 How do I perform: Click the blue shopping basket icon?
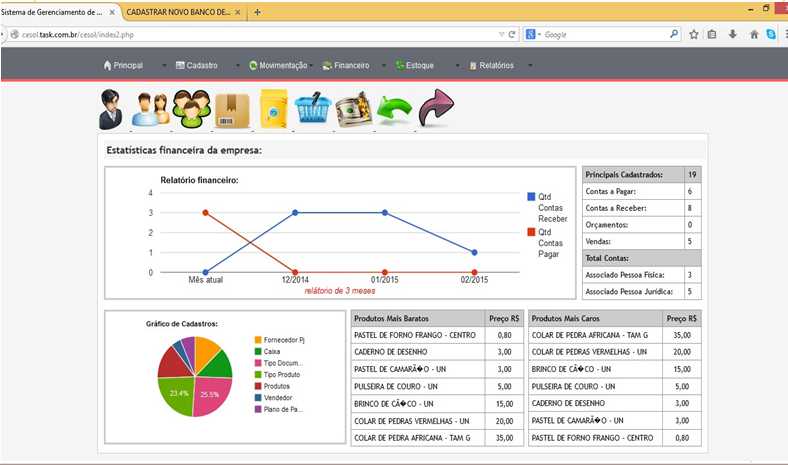314,109
